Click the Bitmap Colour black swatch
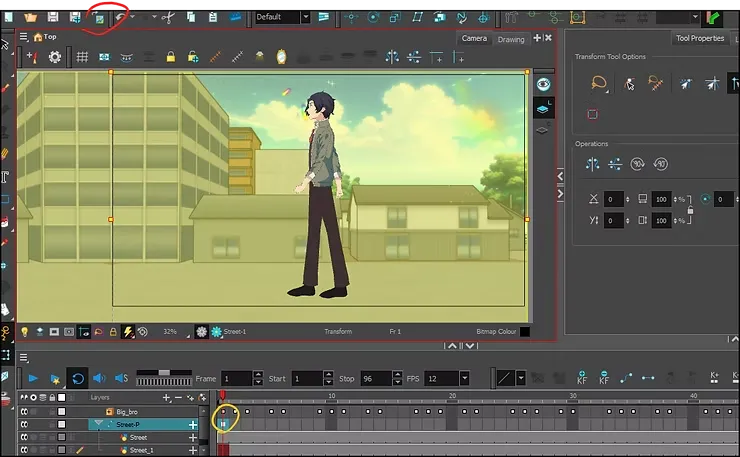Image resolution: width=740 pixels, height=457 pixels. click(524, 332)
